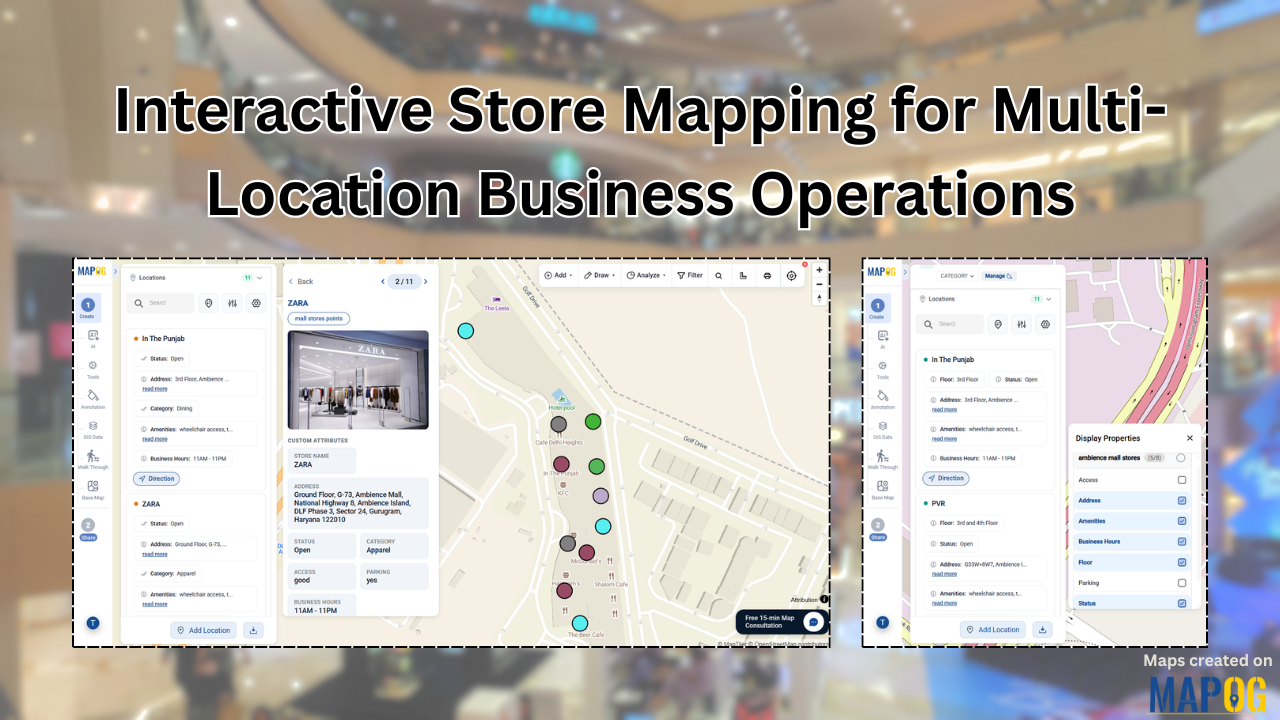Open Tools icon in left screenshot sidebar
The image size is (1280, 720).
pyautogui.click(x=93, y=368)
